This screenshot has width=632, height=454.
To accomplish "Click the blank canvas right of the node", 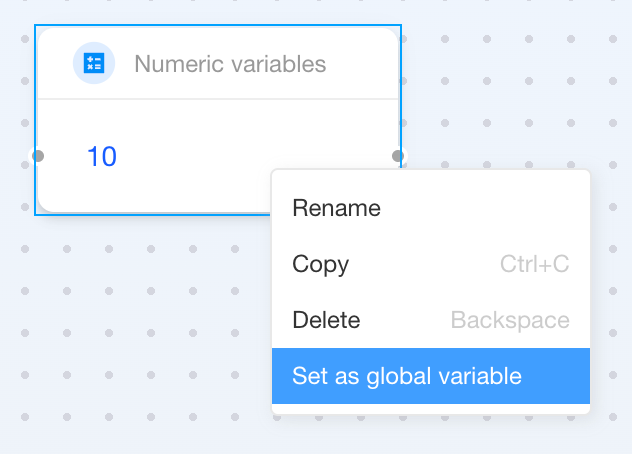I will click(510, 90).
